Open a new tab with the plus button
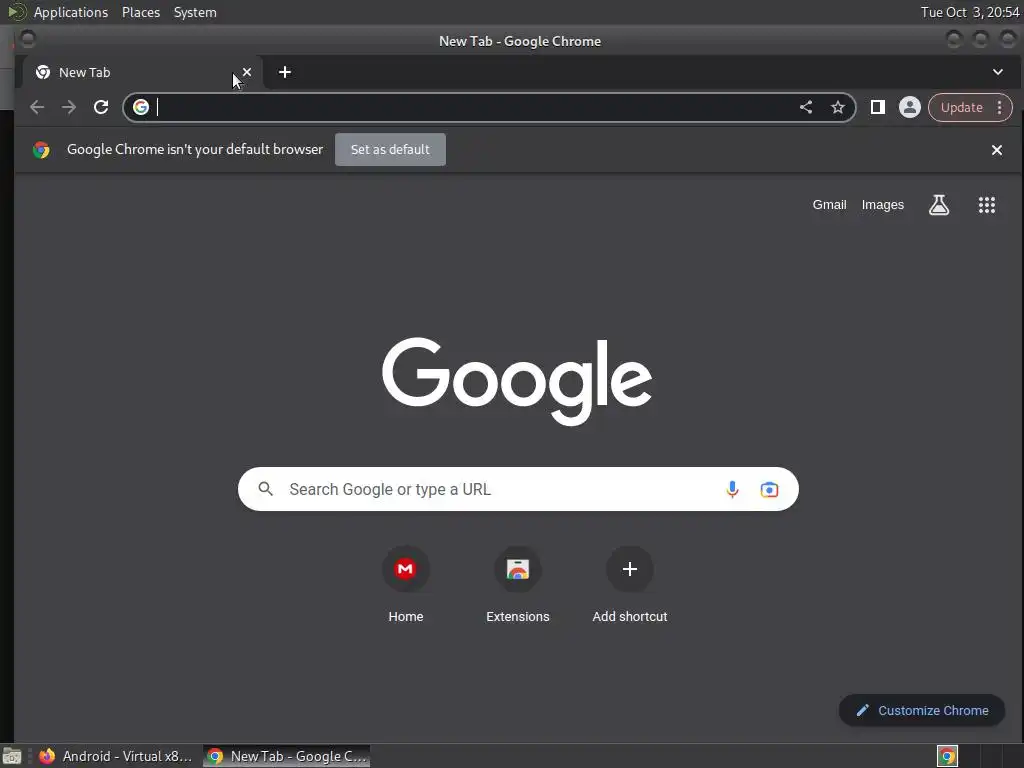This screenshot has height=768, width=1024. click(285, 72)
